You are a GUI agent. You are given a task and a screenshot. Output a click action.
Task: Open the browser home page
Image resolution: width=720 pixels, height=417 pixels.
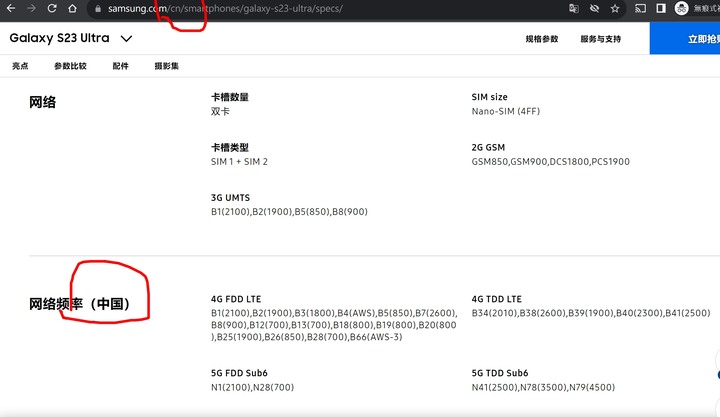click(72, 8)
